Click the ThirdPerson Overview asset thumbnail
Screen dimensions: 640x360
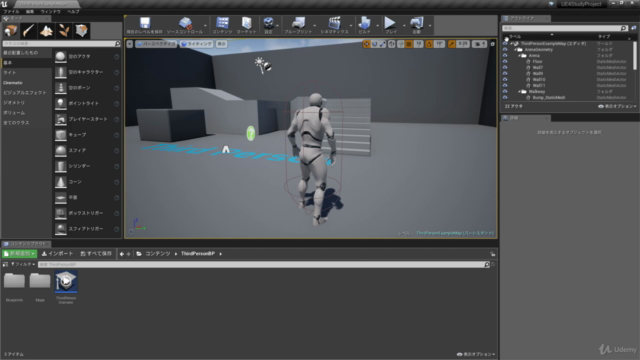click(66, 281)
